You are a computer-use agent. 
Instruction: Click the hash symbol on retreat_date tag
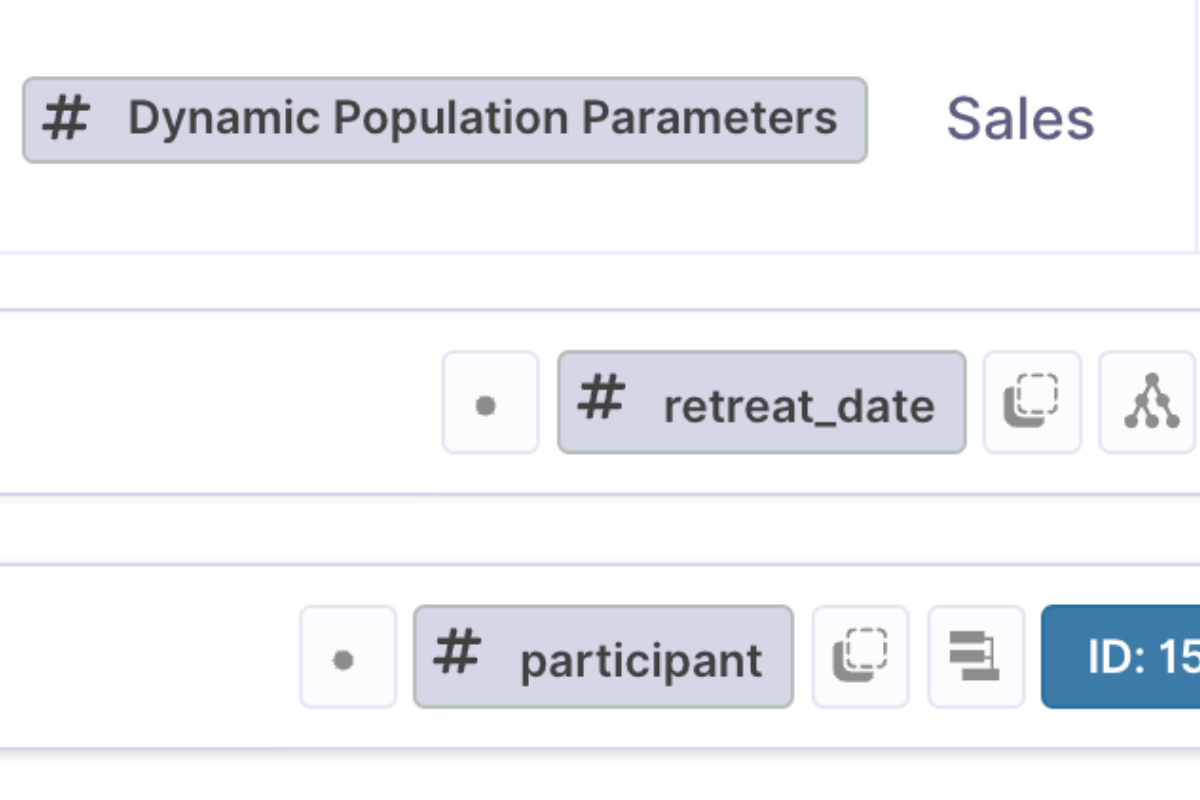[x=600, y=400]
